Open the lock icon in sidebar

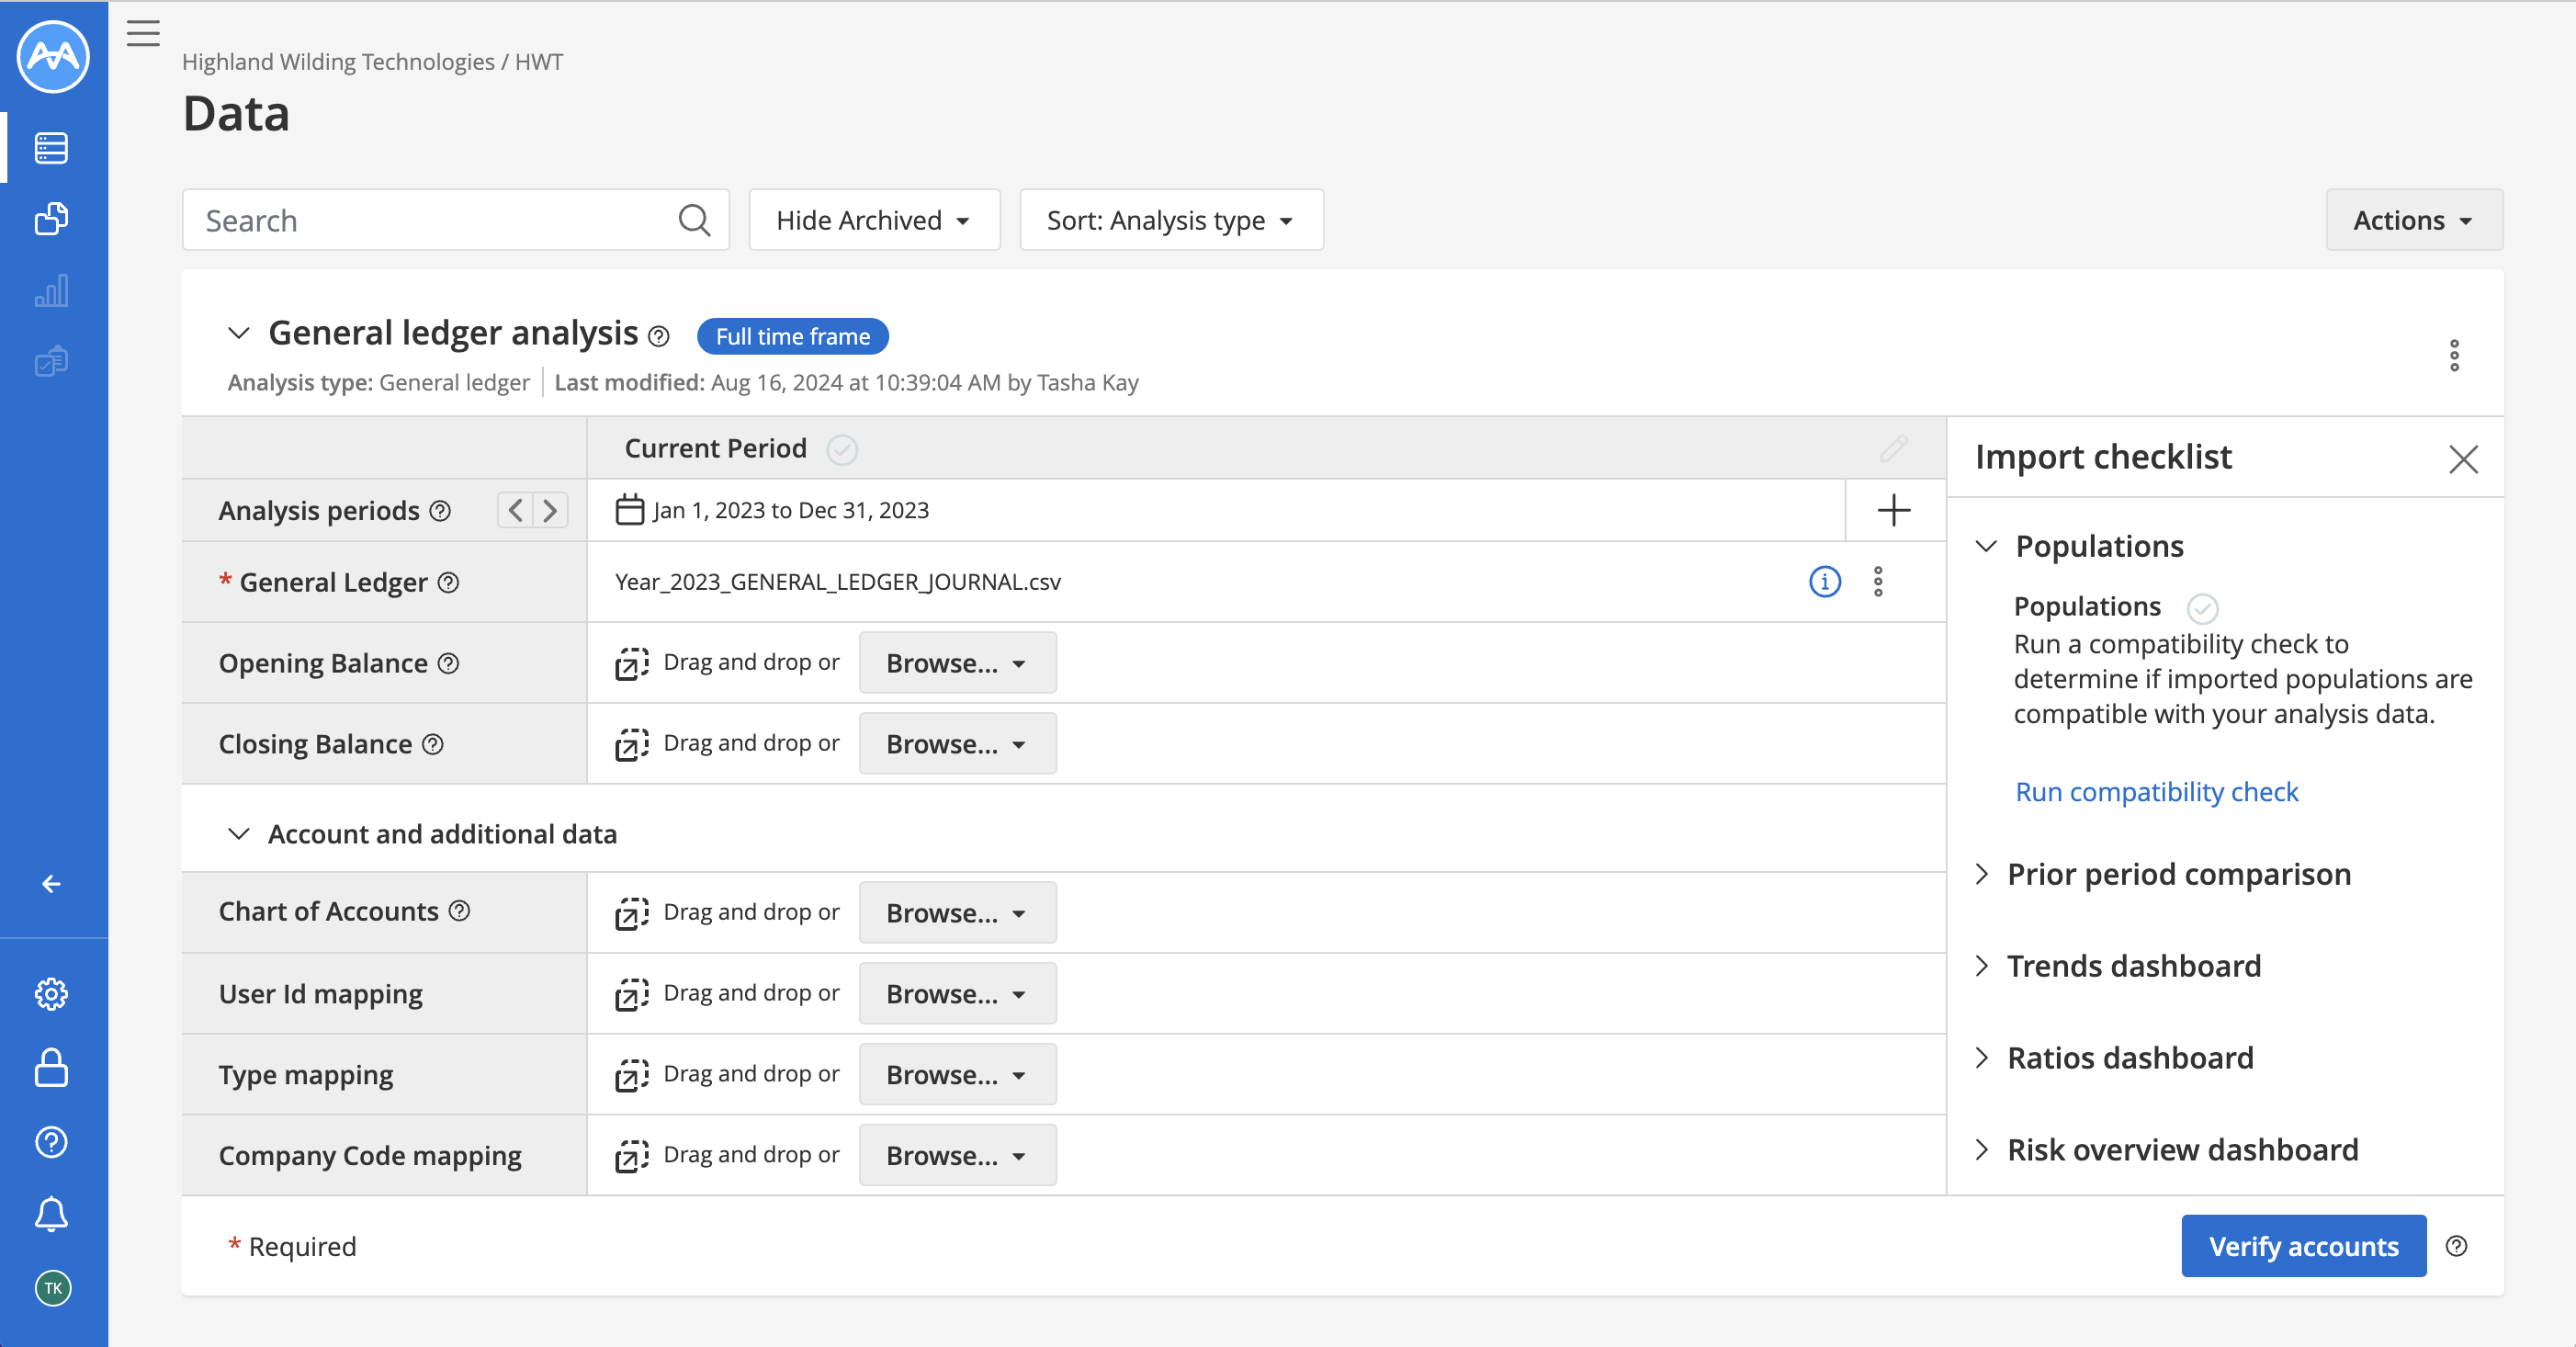(x=51, y=1067)
